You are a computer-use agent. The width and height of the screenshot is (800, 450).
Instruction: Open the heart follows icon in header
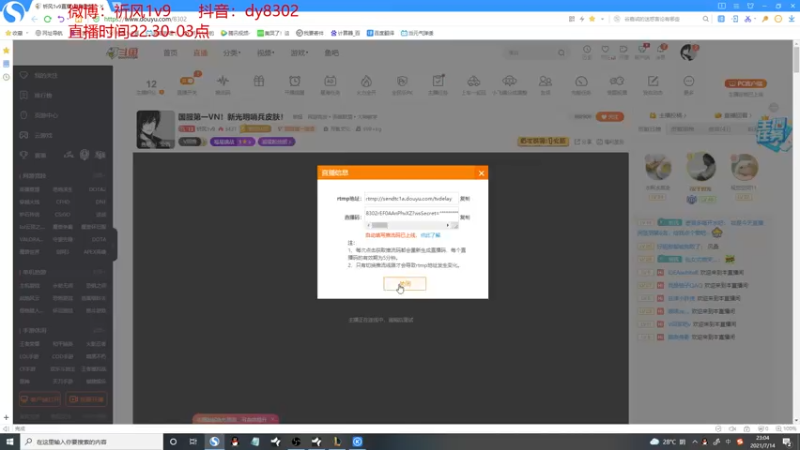tap(605, 50)
